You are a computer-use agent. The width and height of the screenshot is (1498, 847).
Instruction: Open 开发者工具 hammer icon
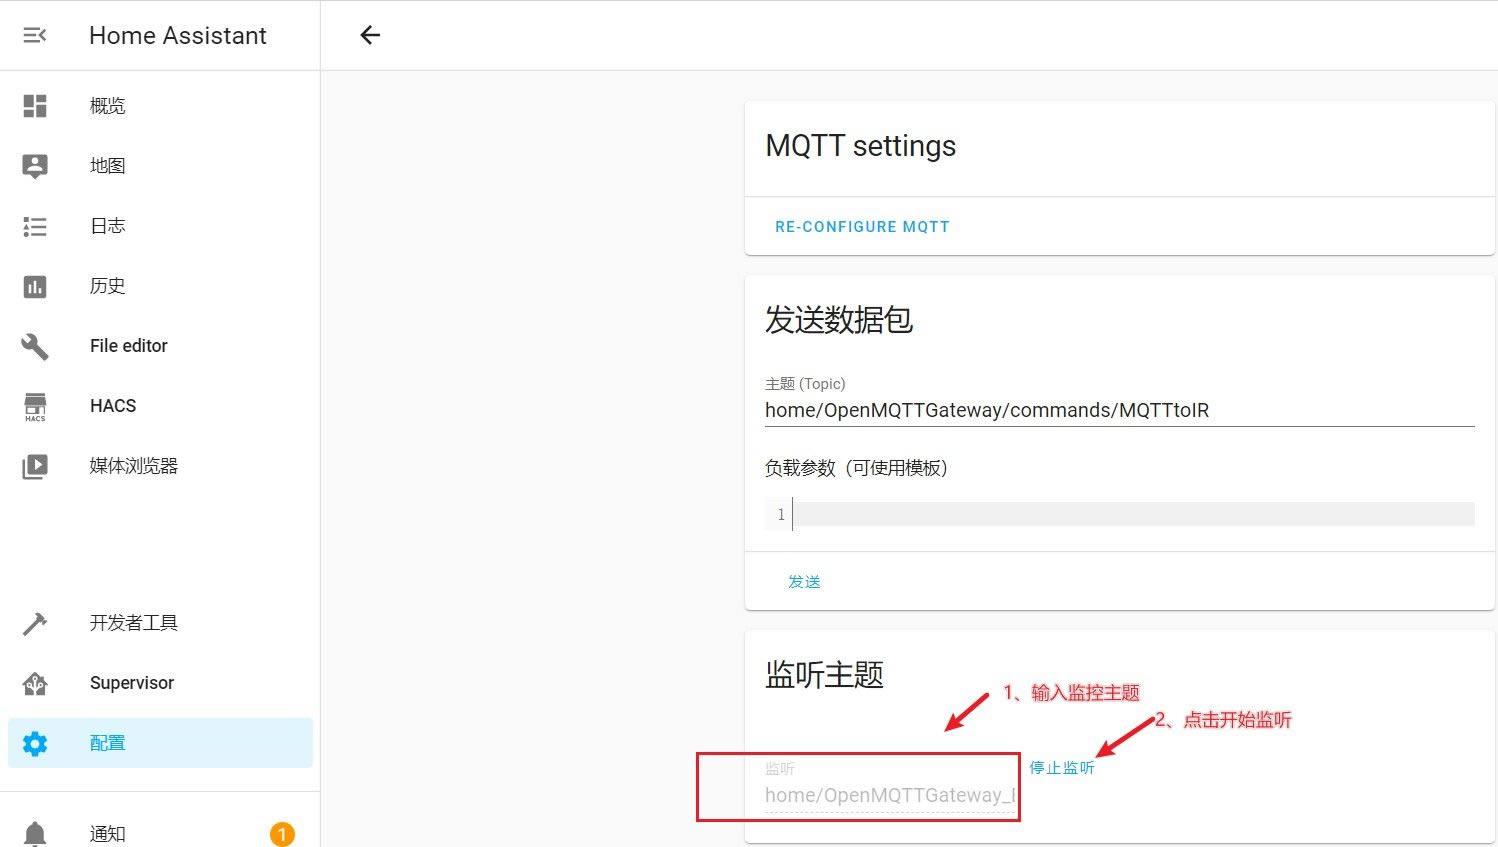tap(35, 624)
